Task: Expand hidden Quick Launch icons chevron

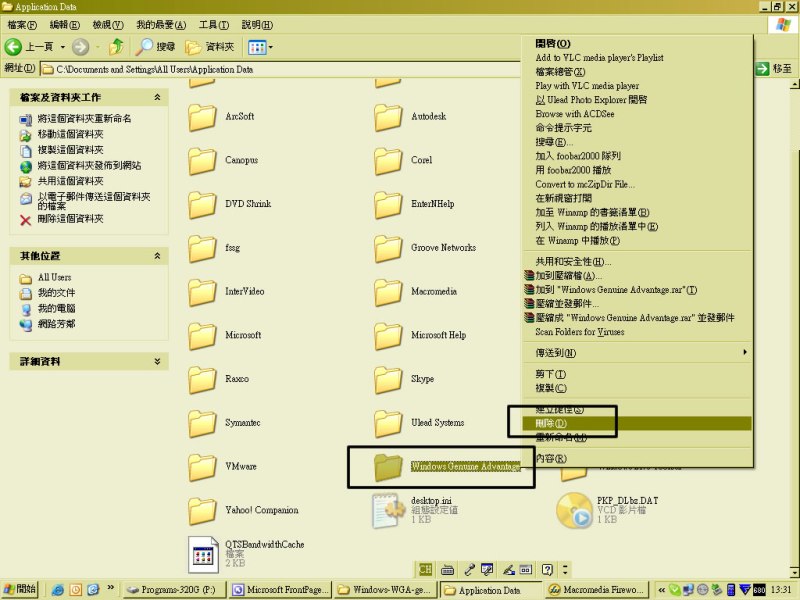Action: [111, 588]
